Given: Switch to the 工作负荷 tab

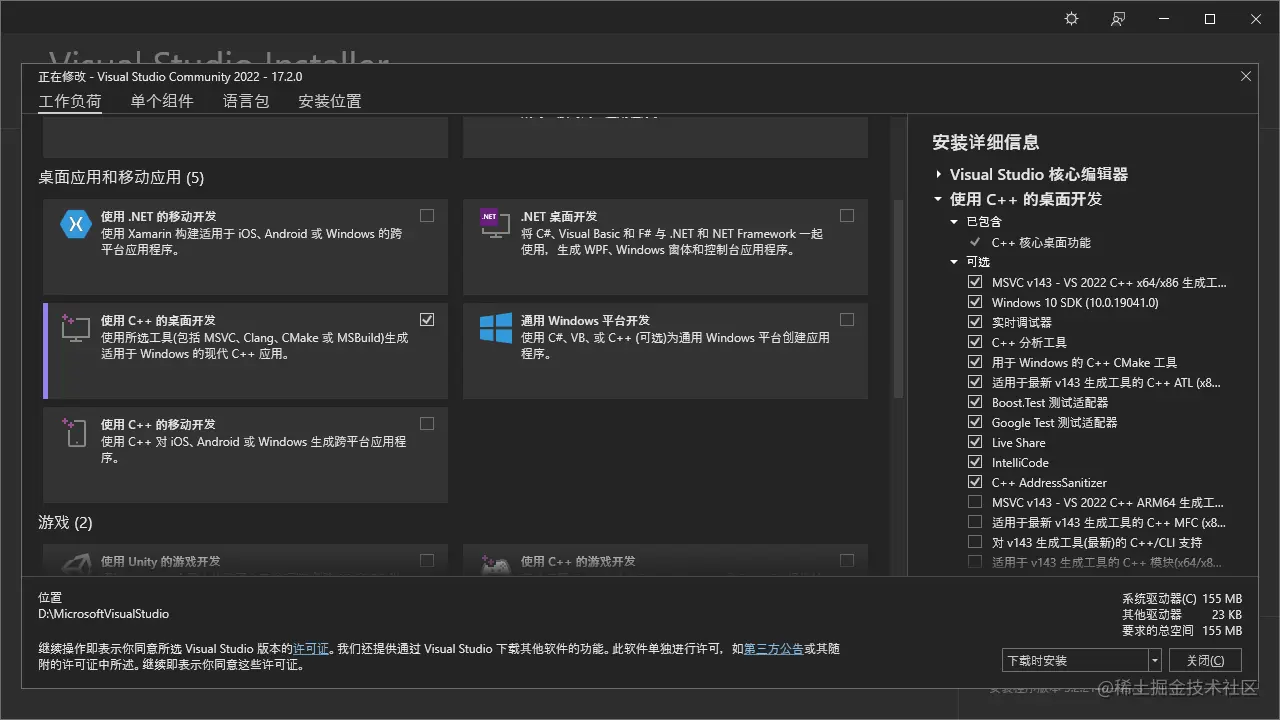Looking at the screenshot, I should pyautogui.click(x=70, y=101).
